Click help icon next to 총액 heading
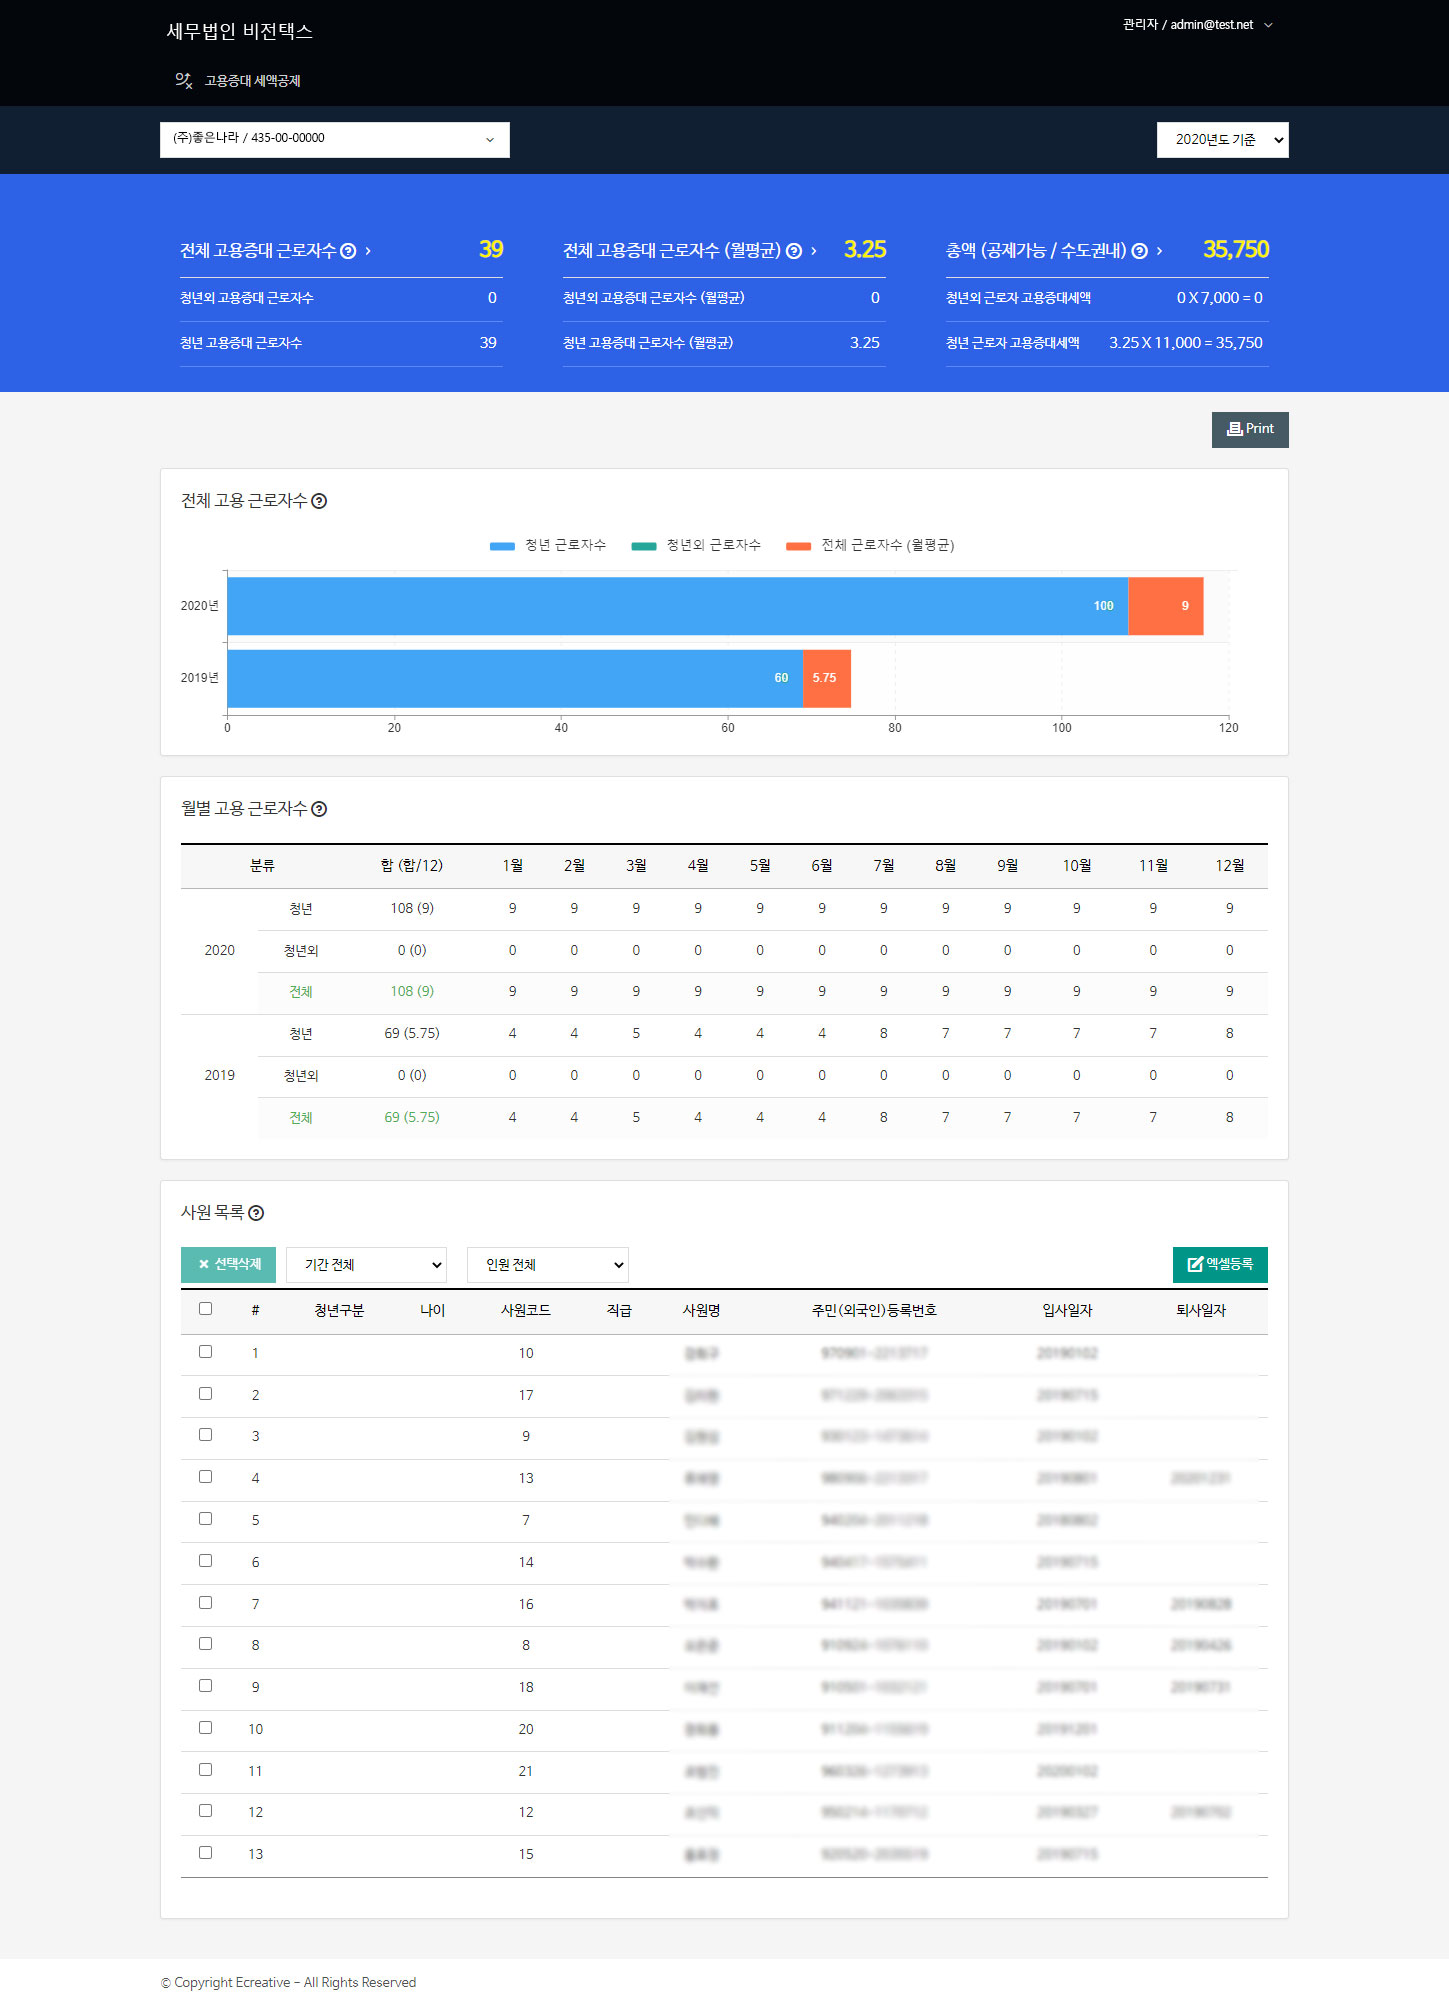This screenshot has width=1449, height=2009. coord(1139,251)
